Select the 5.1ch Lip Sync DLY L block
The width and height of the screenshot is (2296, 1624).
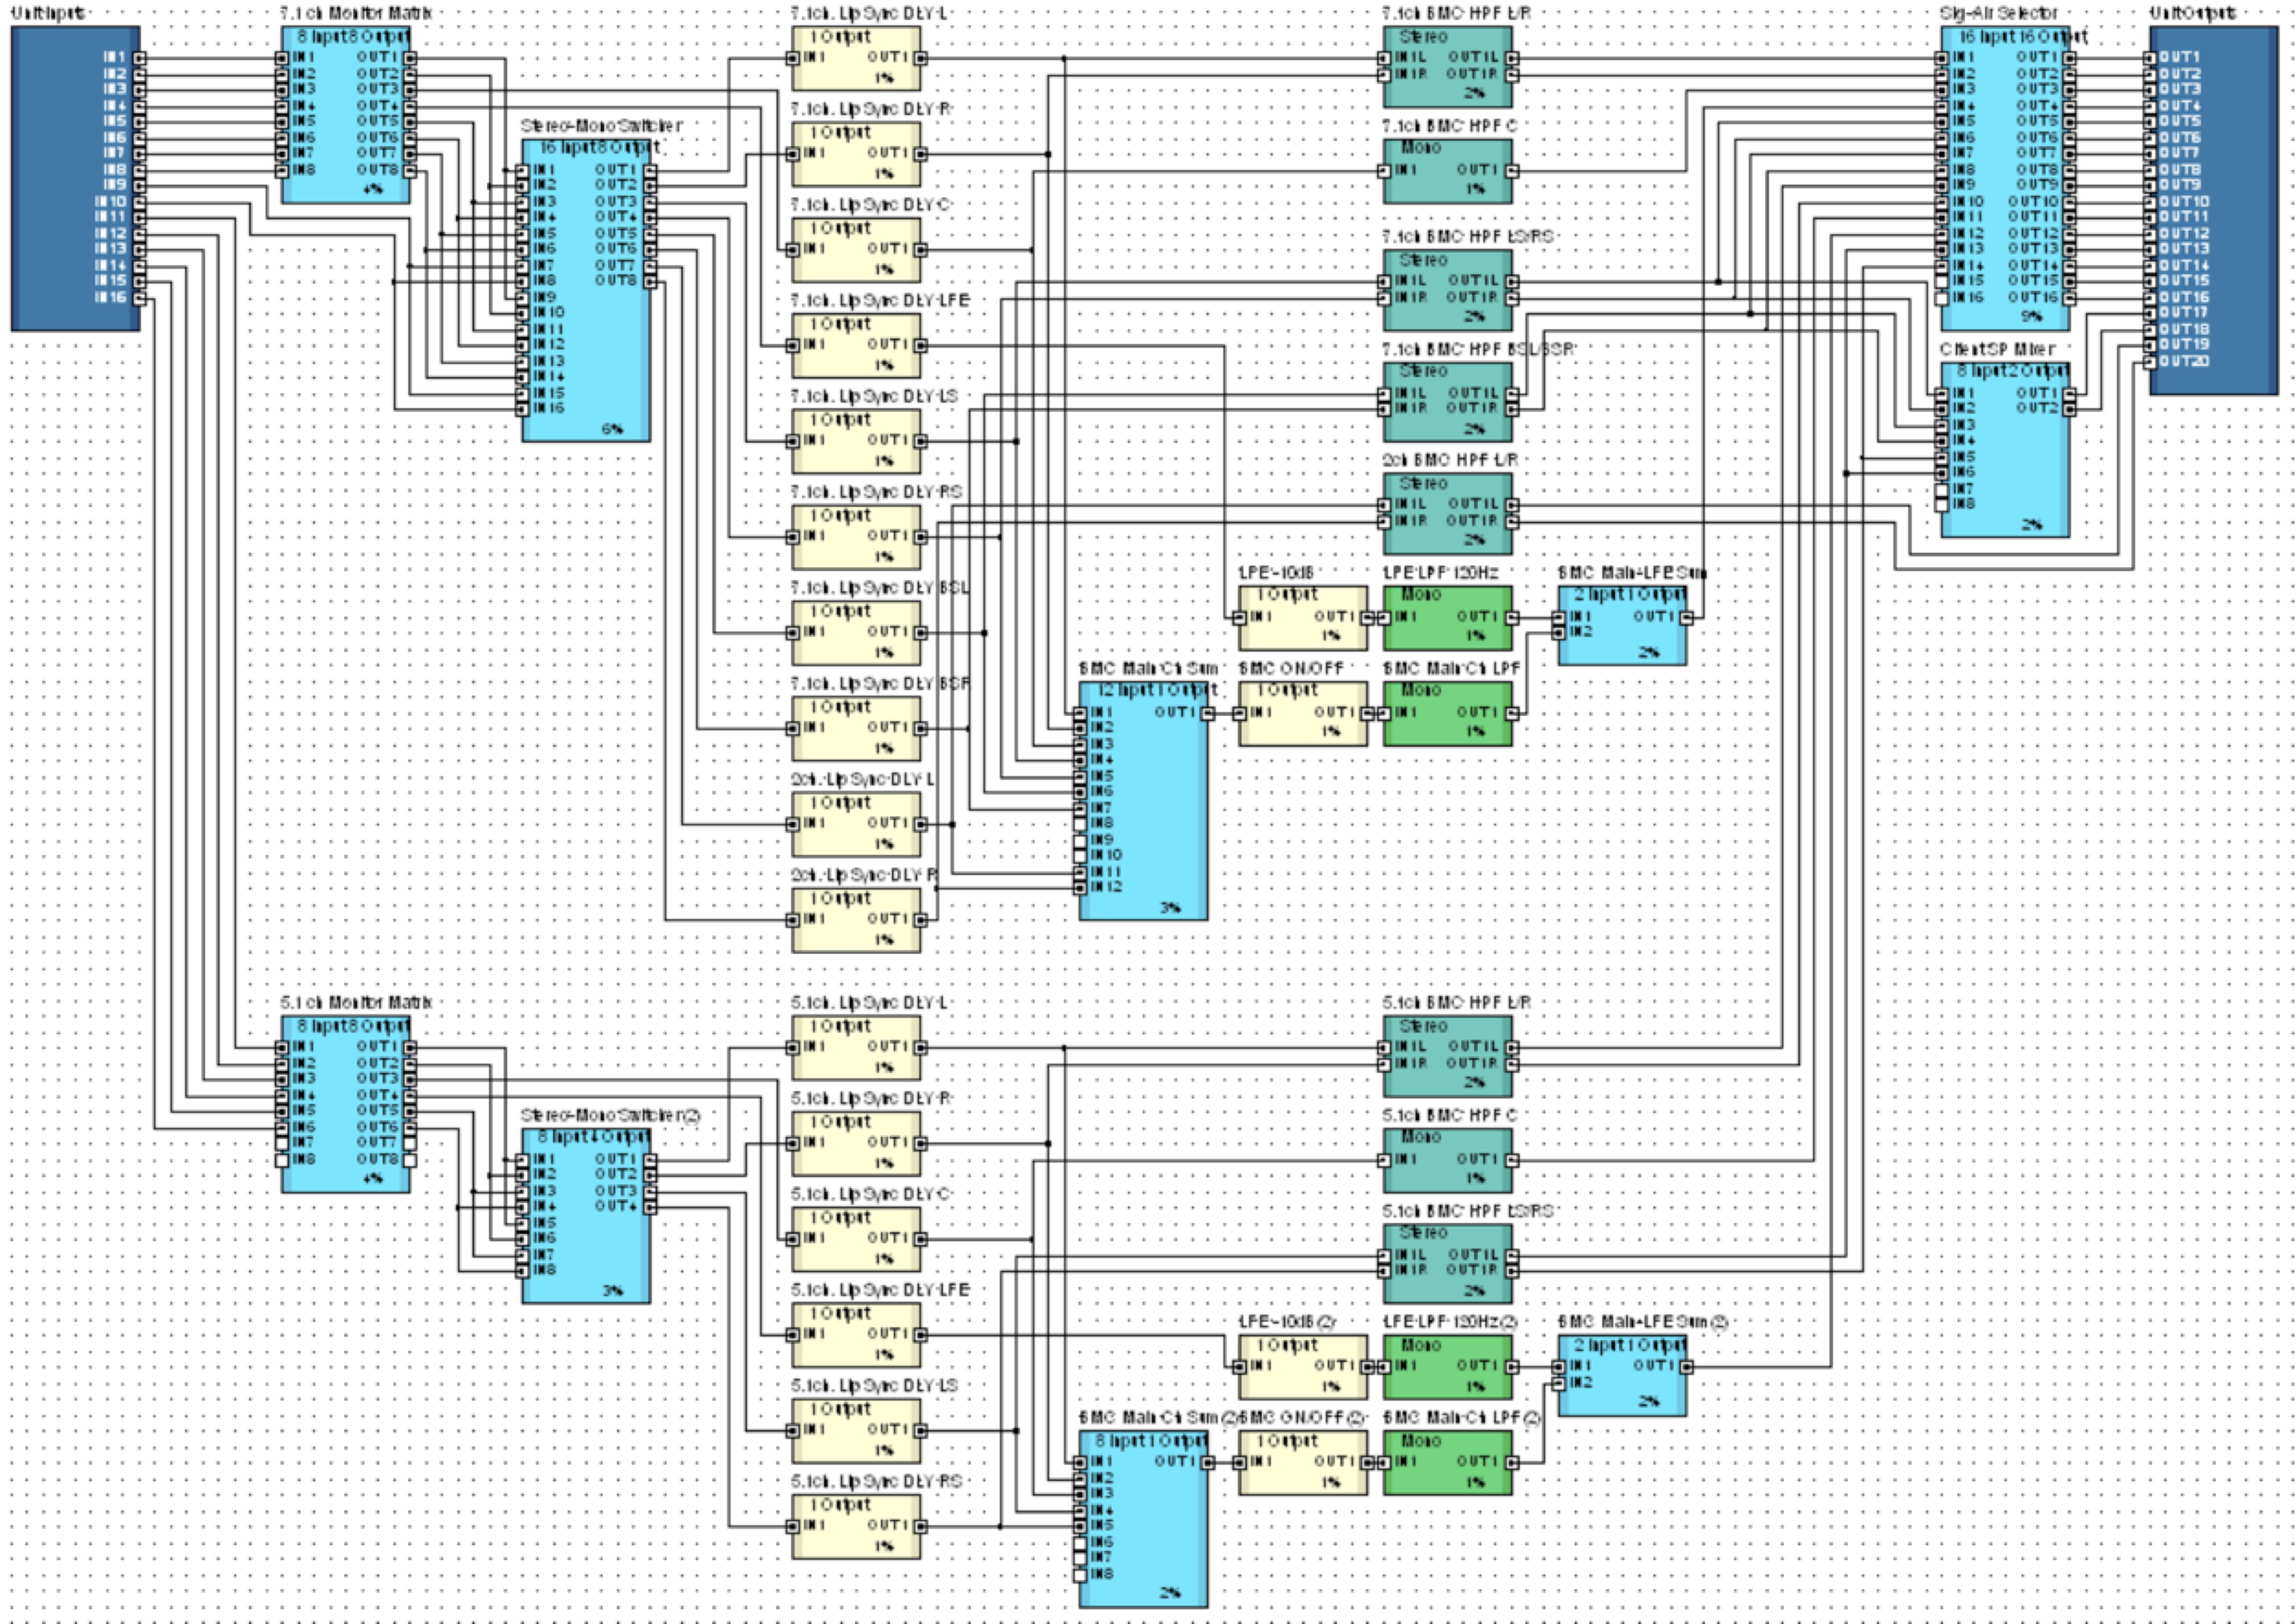pos(856,1048)
